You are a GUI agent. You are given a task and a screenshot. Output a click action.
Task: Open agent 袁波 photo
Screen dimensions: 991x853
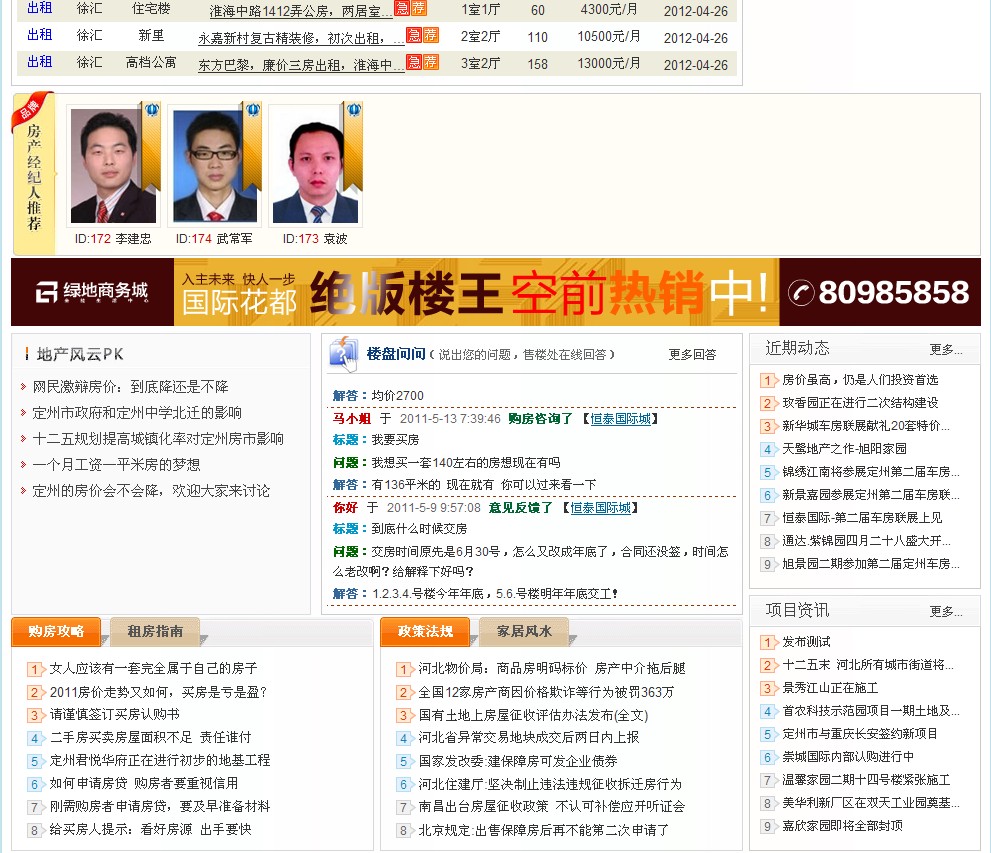click(x=315, y=166)
